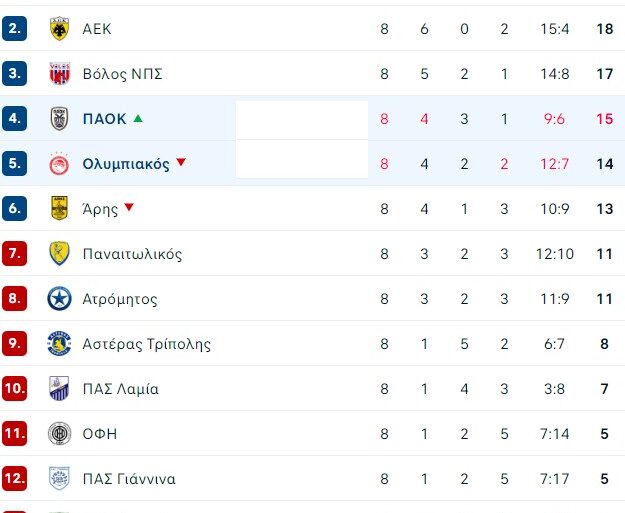Image resolution: width=625 pixels, height=513 pixels.
Task: Click the green up arrow beside ΠΑΟΚ
Action: tap(138, 118)
